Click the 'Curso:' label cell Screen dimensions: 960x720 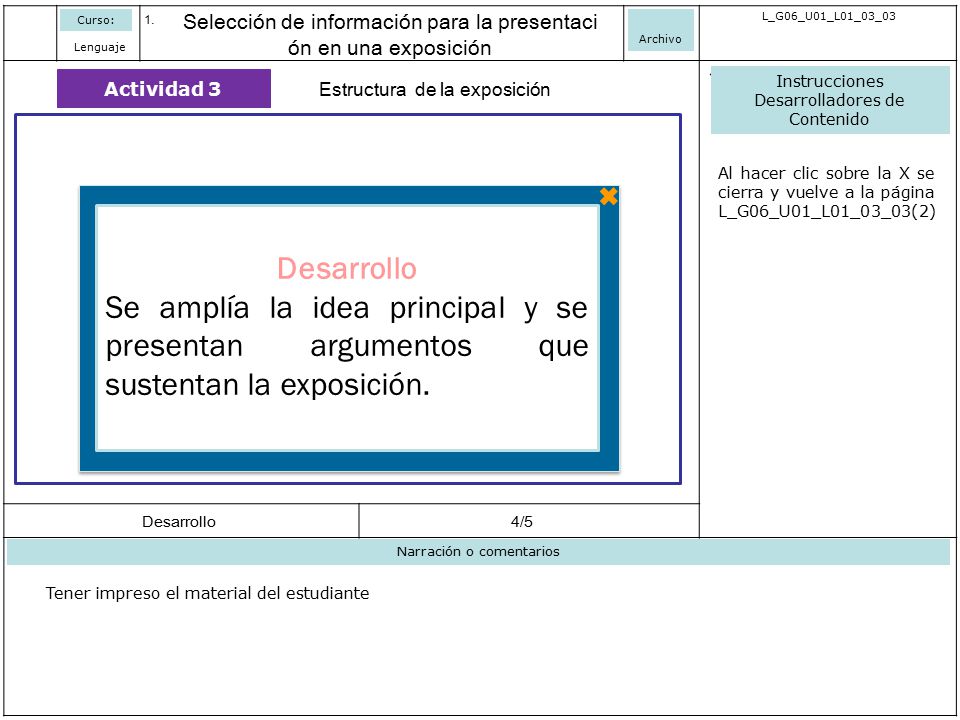click(96, 20)
